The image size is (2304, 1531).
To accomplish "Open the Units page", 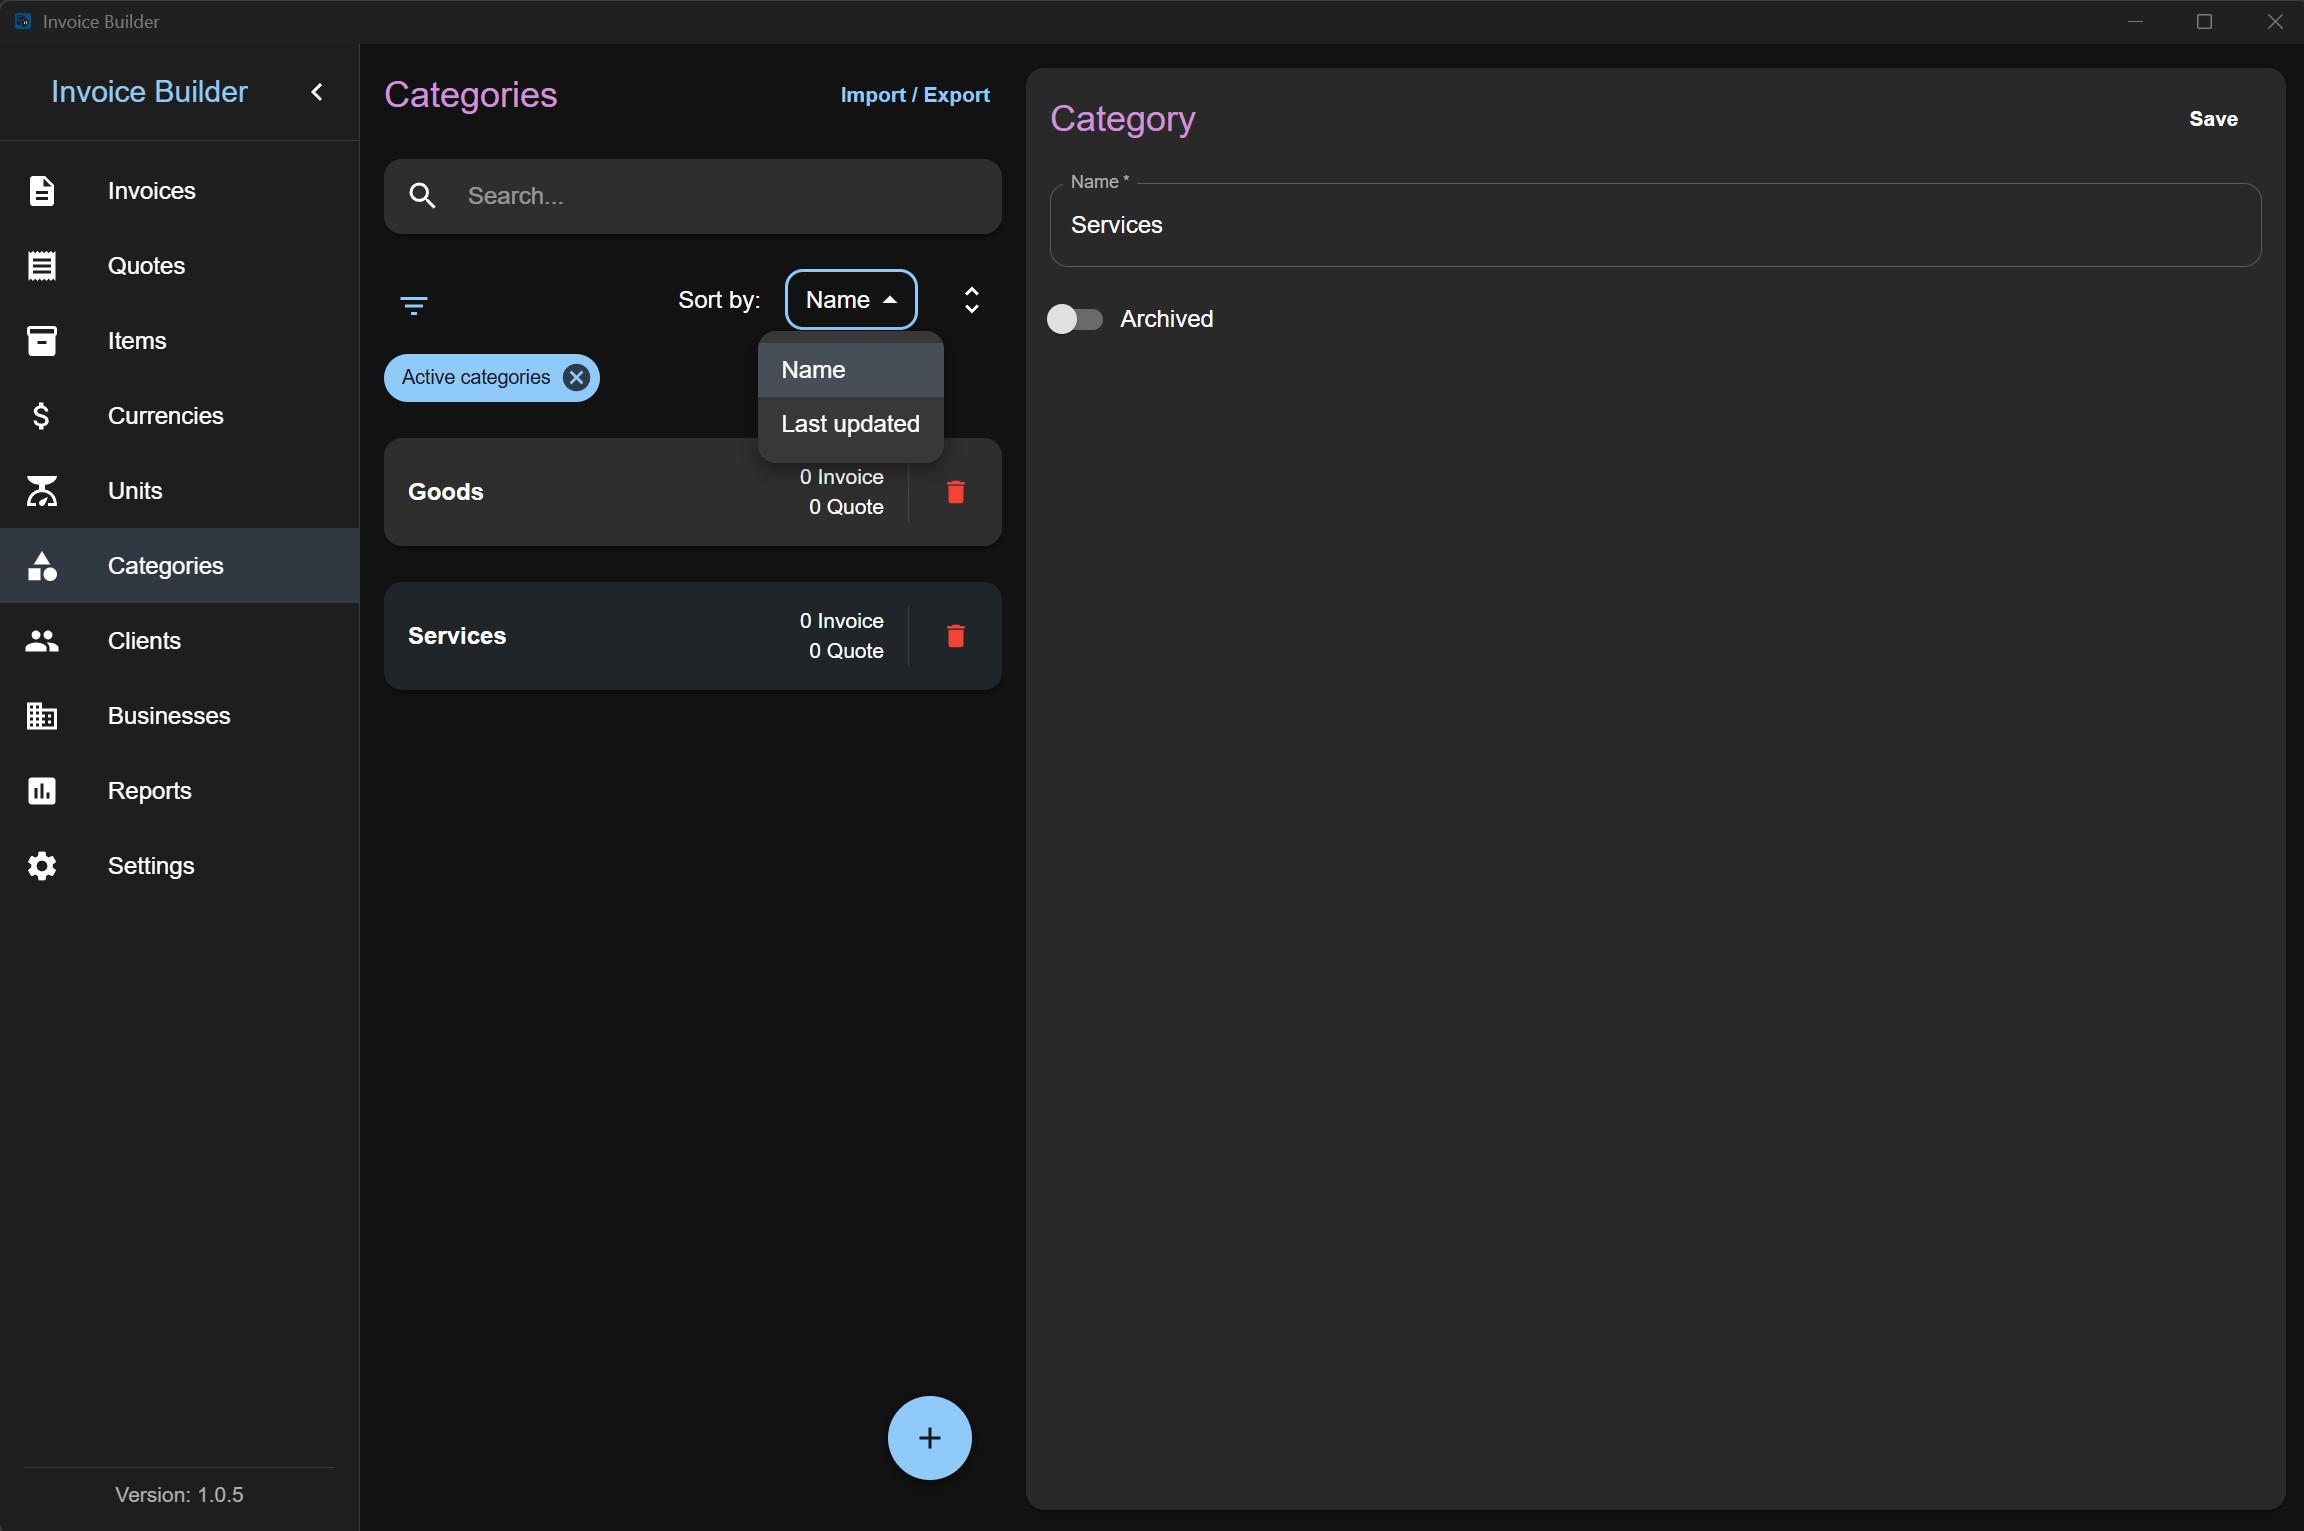I will (180, 490).
